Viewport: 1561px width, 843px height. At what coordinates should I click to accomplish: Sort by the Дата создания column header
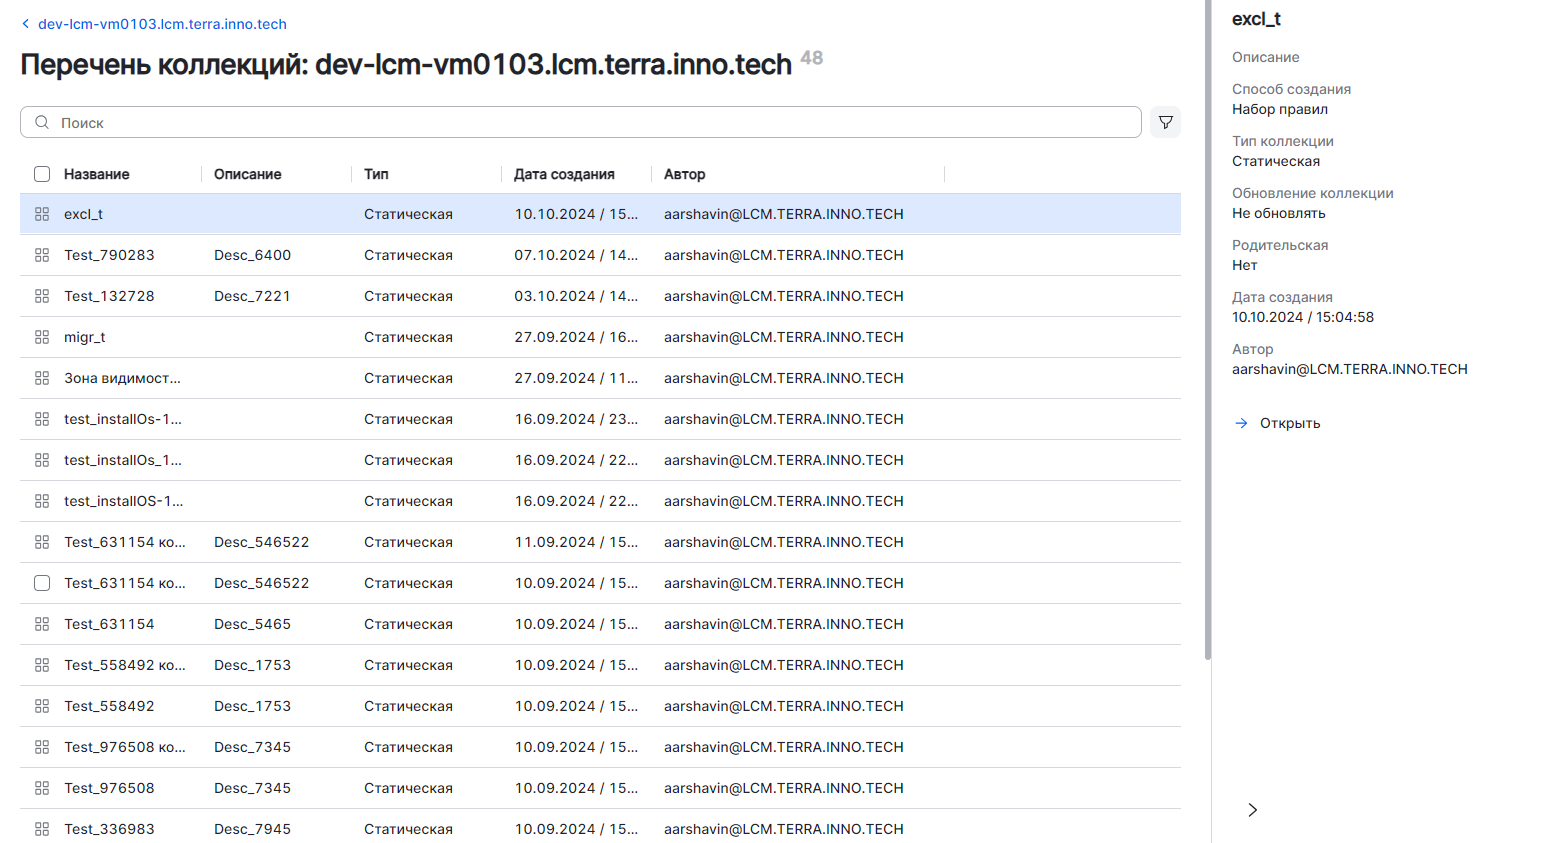coord(564,174)
